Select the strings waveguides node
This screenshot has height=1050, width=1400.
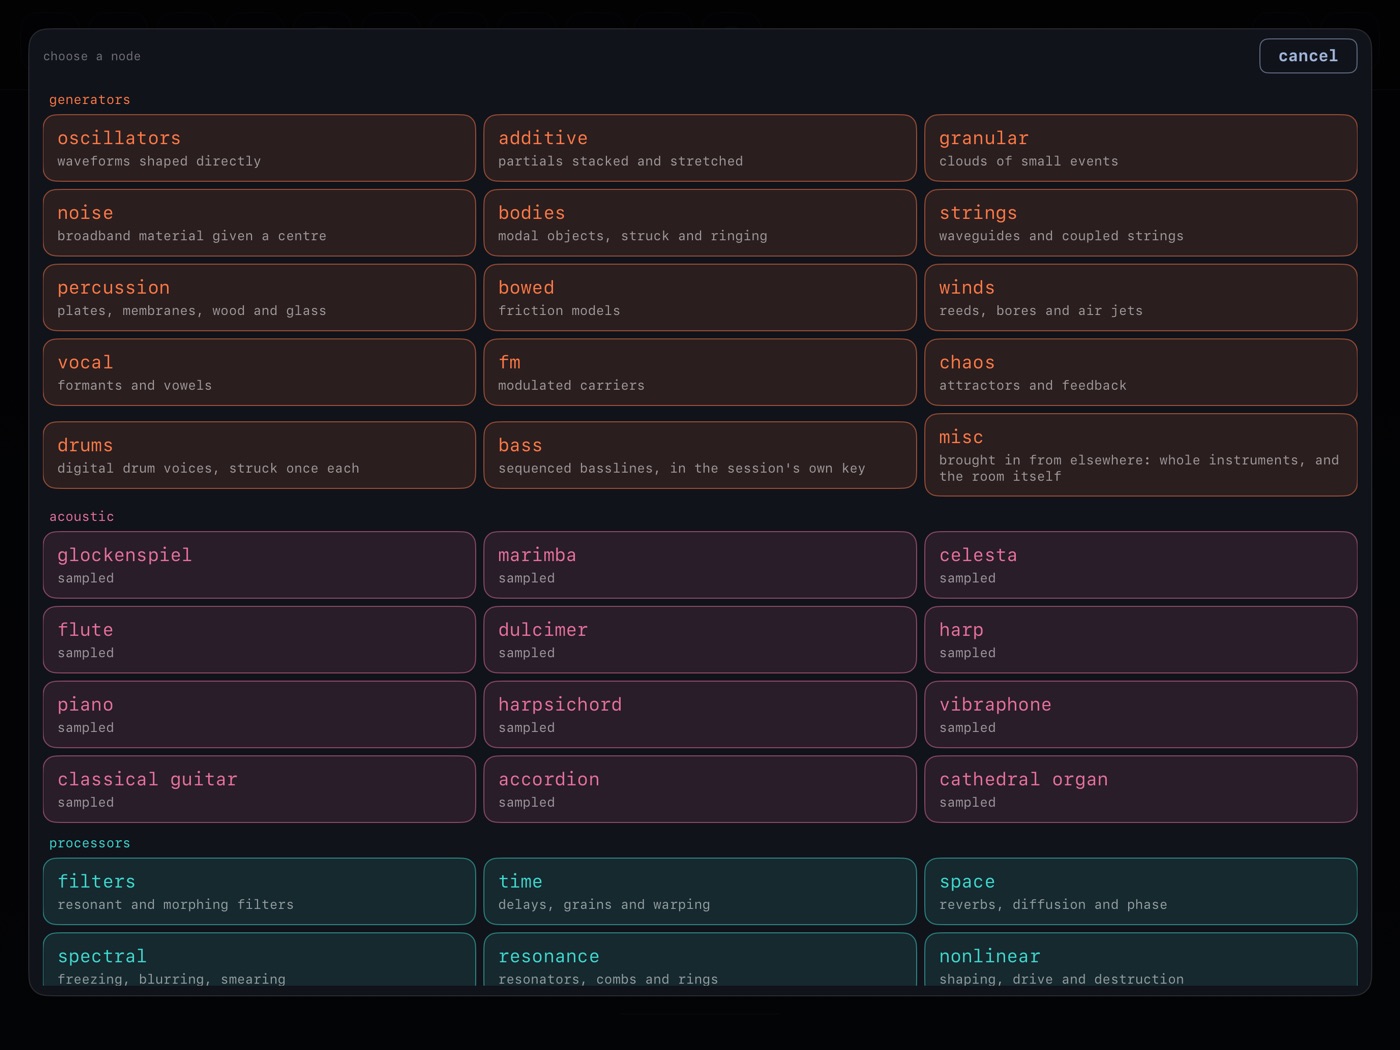1141,223
